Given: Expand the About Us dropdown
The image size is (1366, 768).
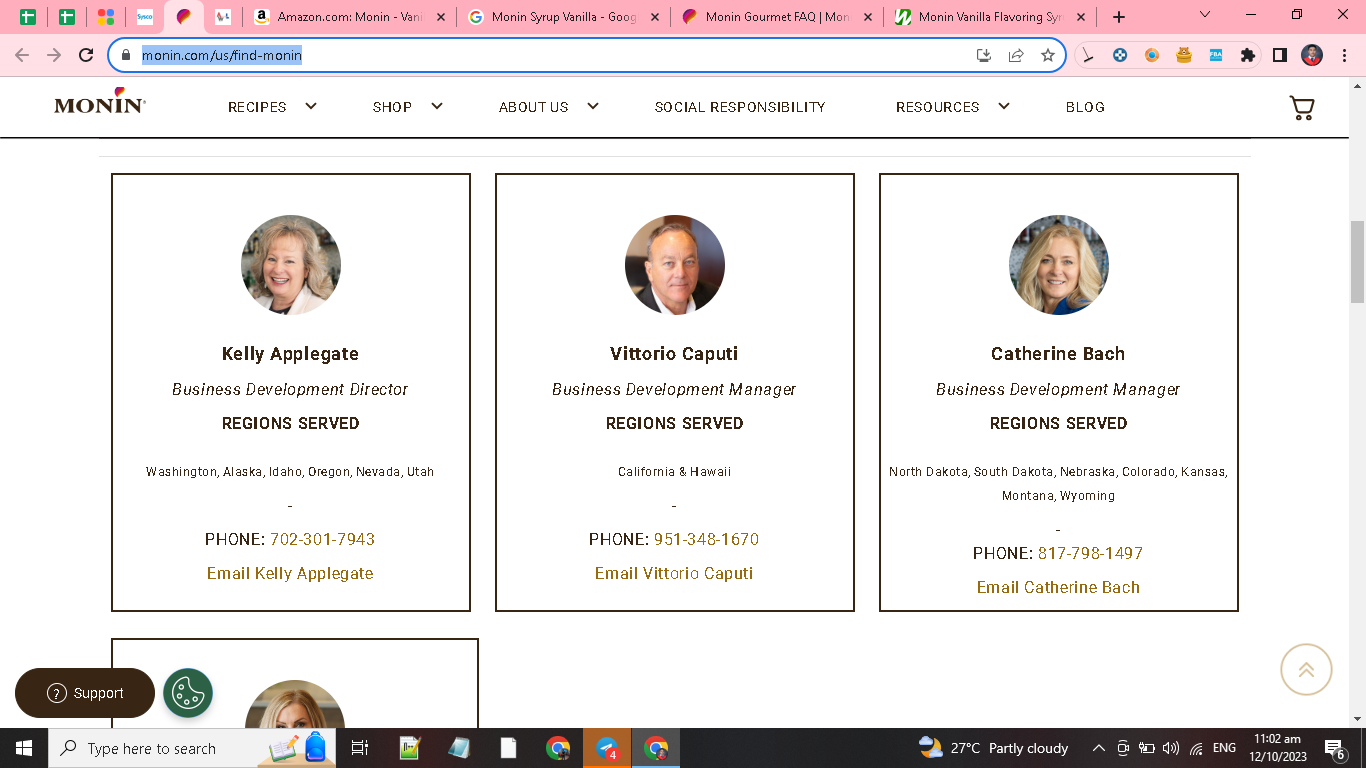Looking at the screenshot, I should [549, 107].
